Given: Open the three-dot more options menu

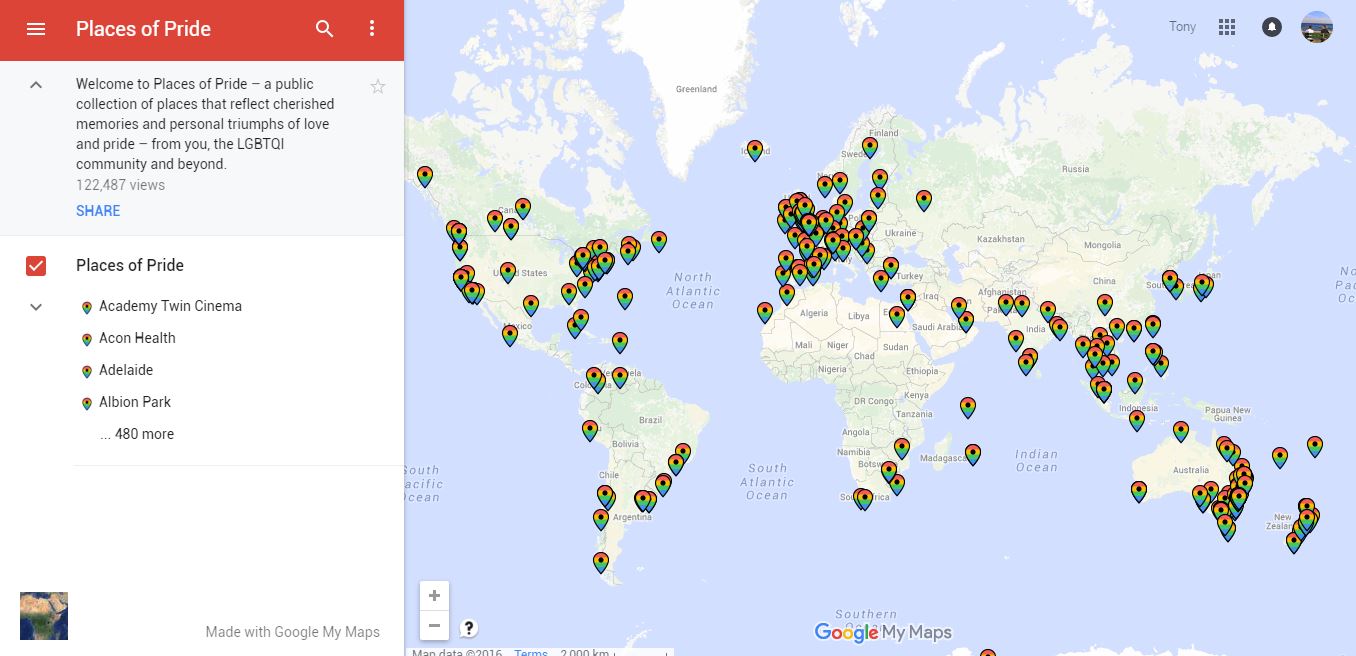Looking at the screenshot, I should point(372,29).
